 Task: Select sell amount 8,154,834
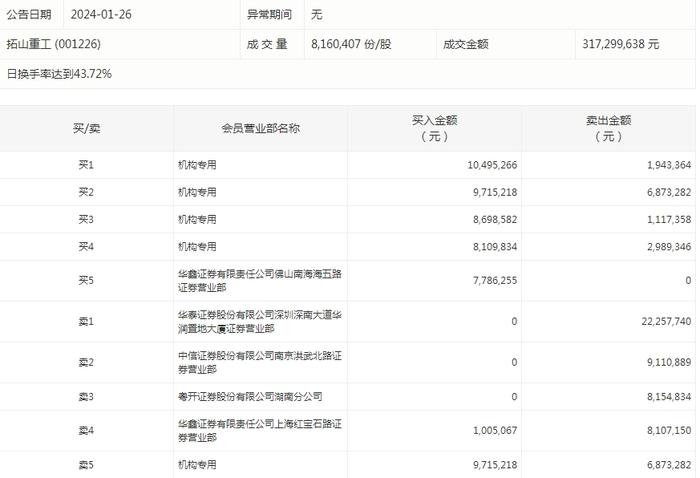(669, 396)
